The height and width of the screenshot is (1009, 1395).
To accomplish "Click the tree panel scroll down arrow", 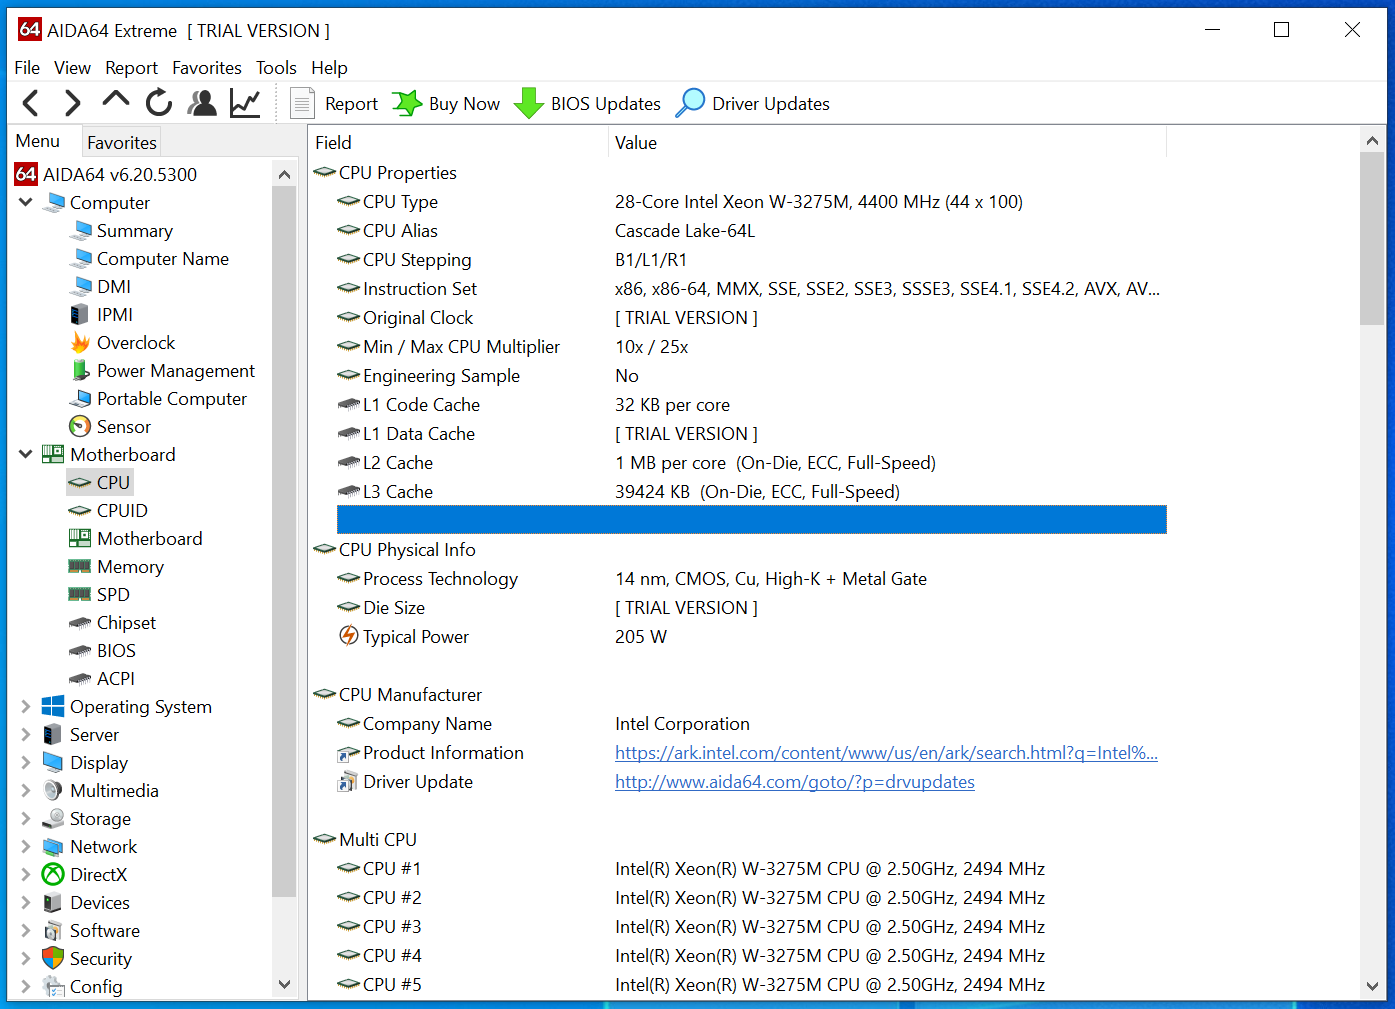I will [x=284, y=984].
